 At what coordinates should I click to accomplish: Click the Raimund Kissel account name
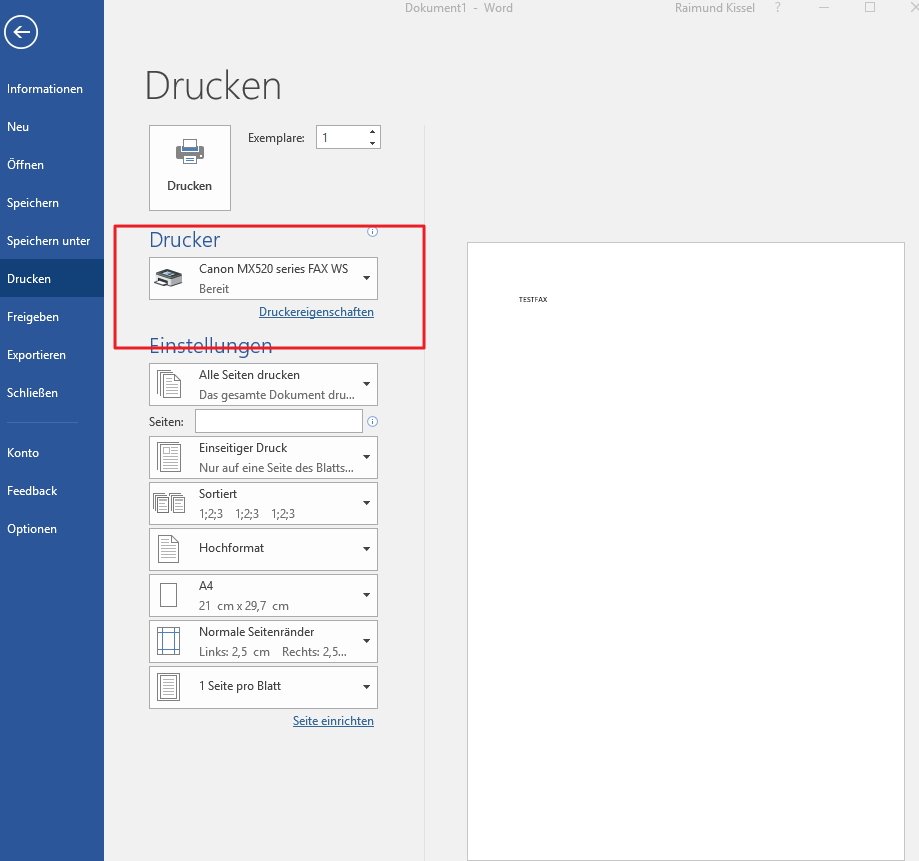(714, 8)
